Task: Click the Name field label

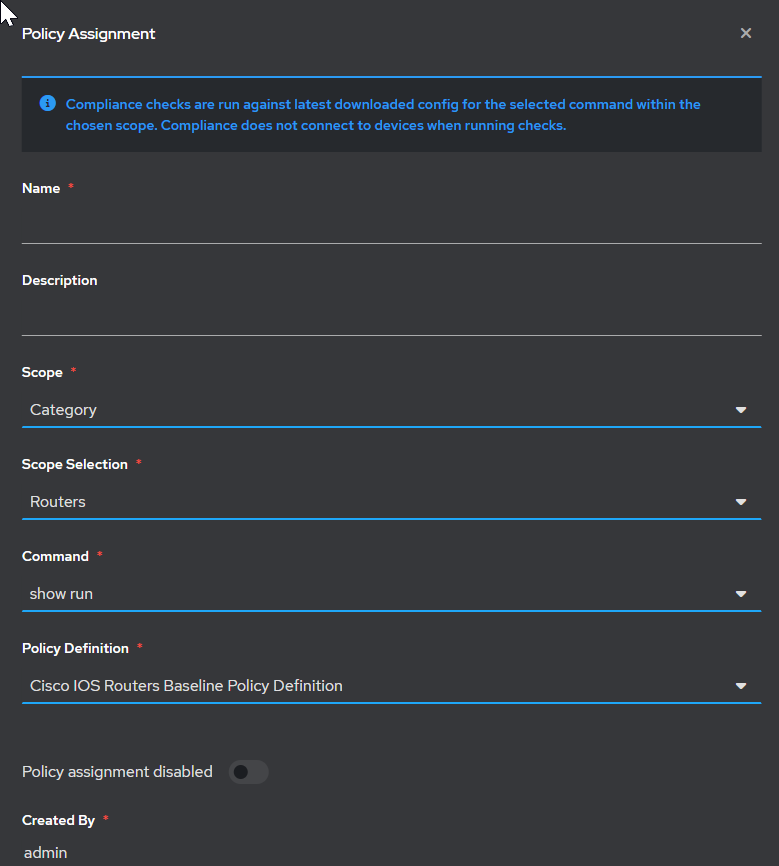Action: click(x=41, y=188)
